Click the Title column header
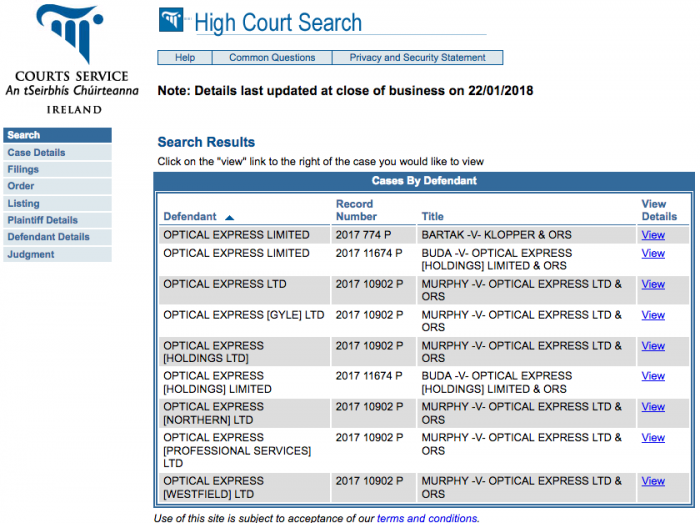Image resolution: width=700 pixels, height=523 pixels. click(x=433, y=216)
